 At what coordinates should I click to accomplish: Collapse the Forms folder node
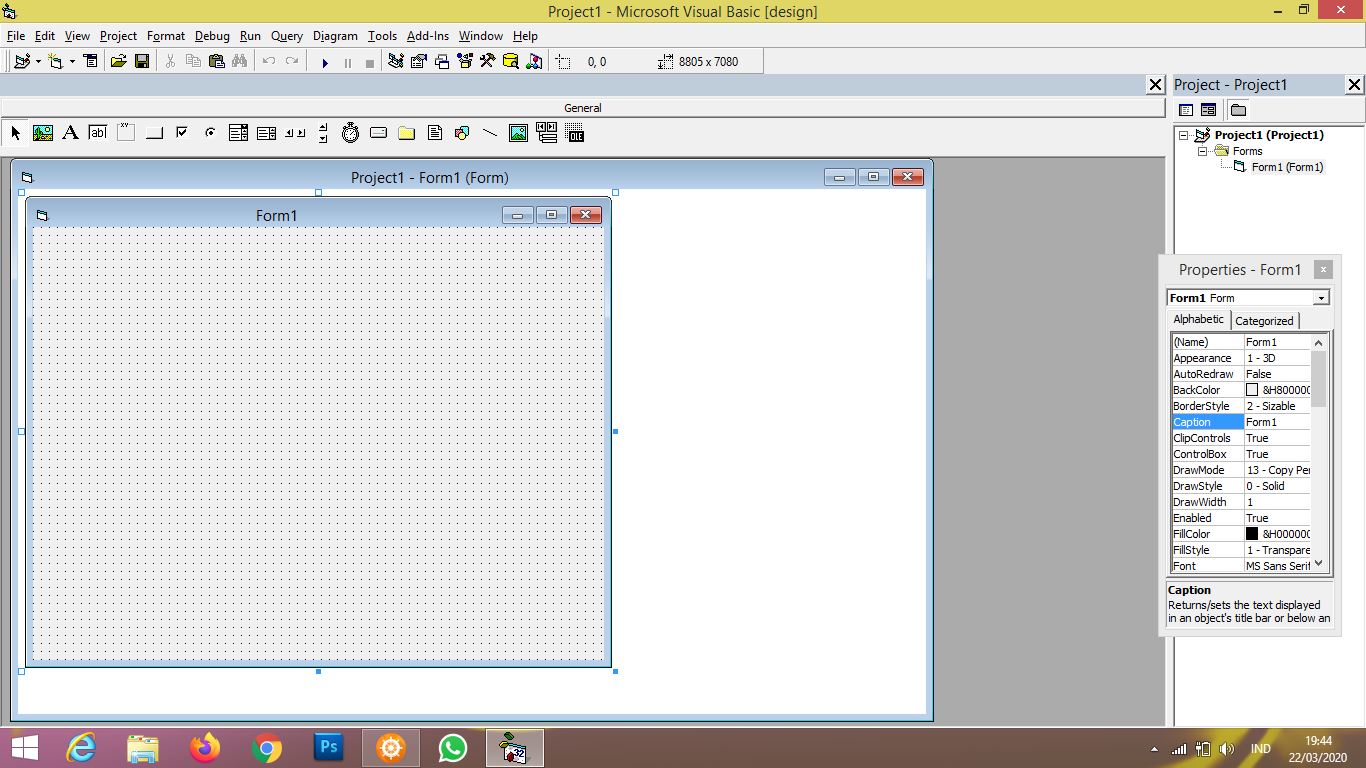1203,151
